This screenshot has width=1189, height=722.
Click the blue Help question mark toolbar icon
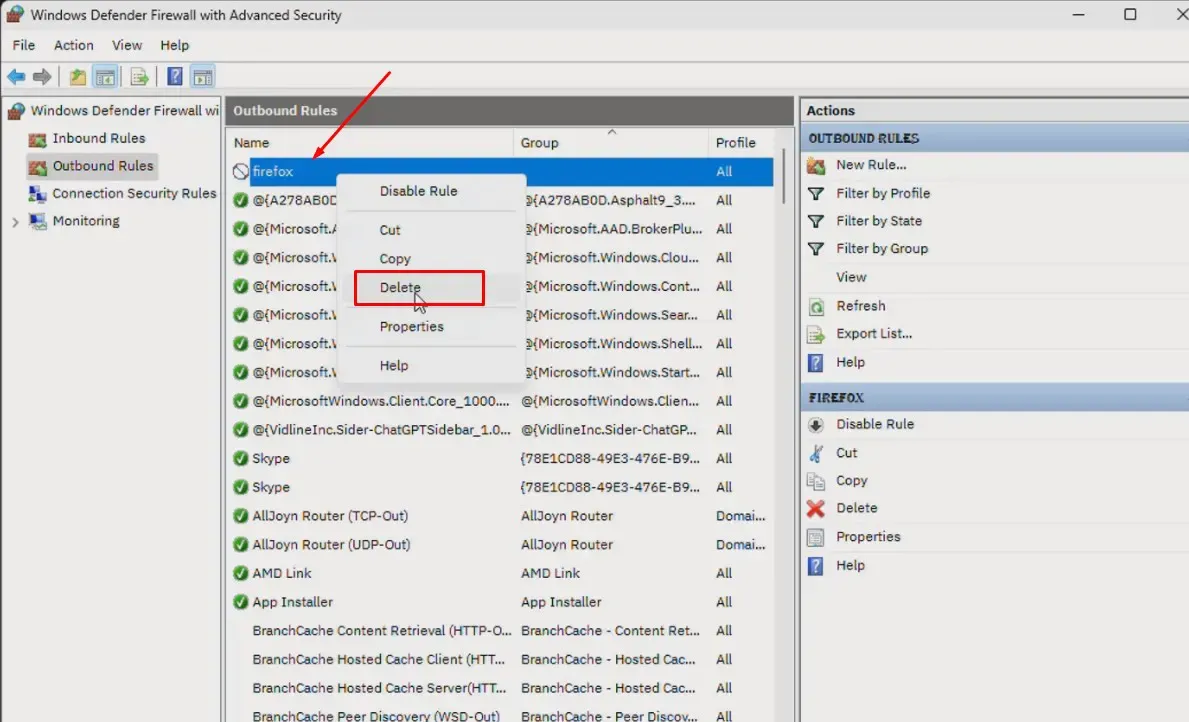pyautogui.click(x=174, y=77)
